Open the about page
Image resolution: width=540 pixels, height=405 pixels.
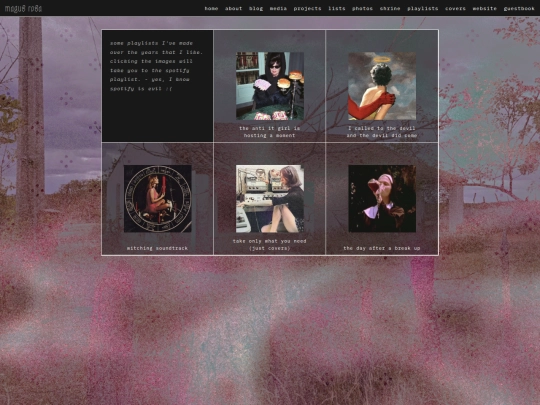[x=233, y=8]
